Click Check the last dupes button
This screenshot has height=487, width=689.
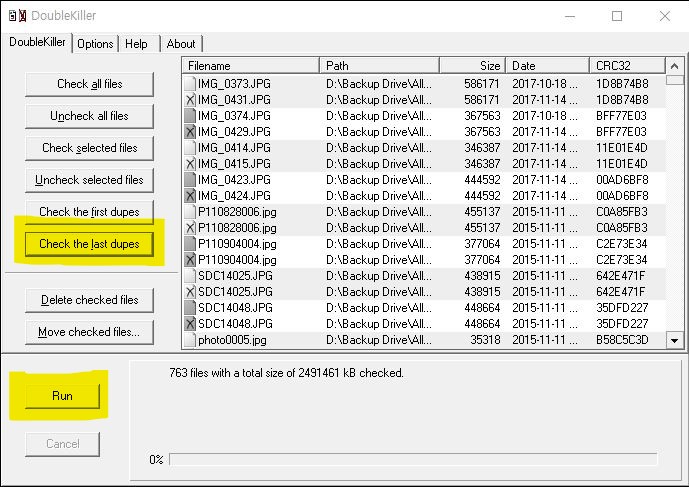point(90,244)
